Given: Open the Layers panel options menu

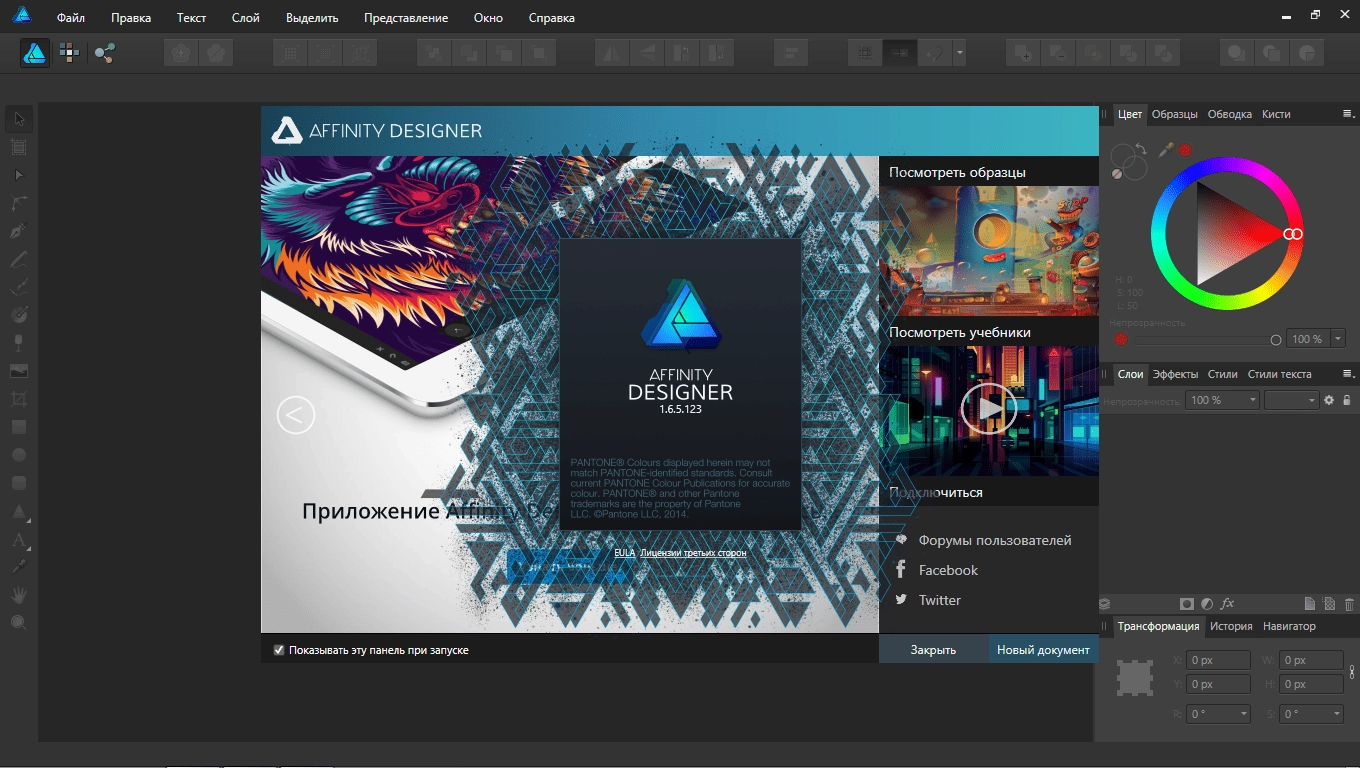Looking at the screenshot, I should 1347,374.
